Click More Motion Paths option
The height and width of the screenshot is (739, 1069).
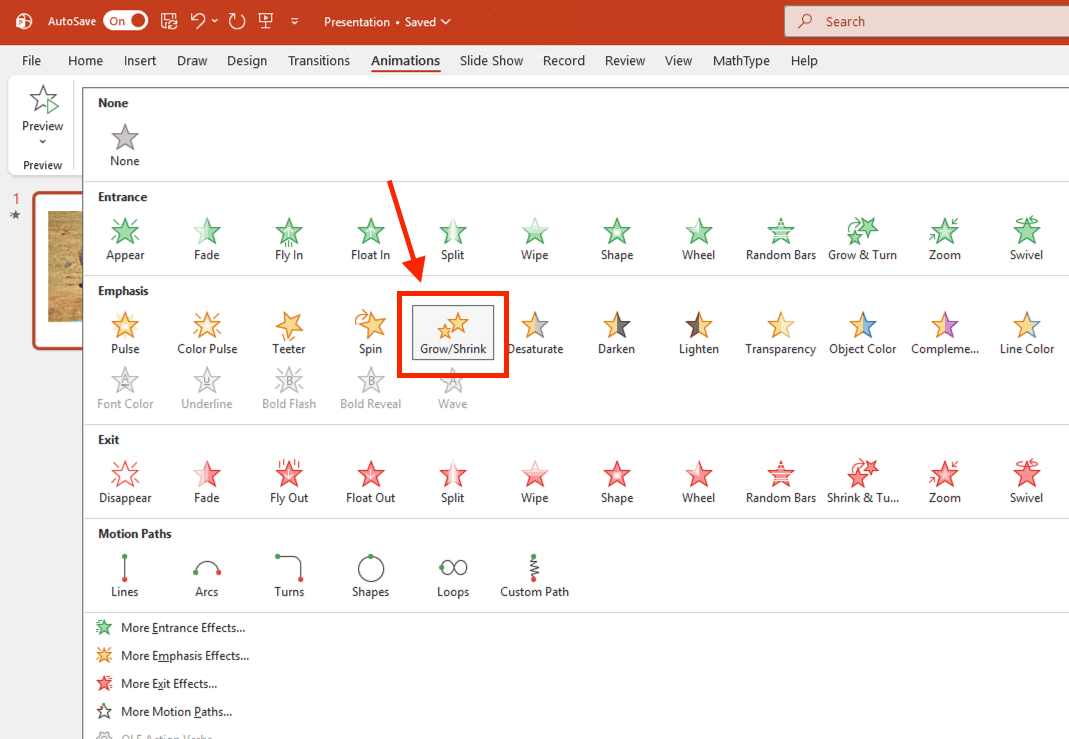pos(176,712)
